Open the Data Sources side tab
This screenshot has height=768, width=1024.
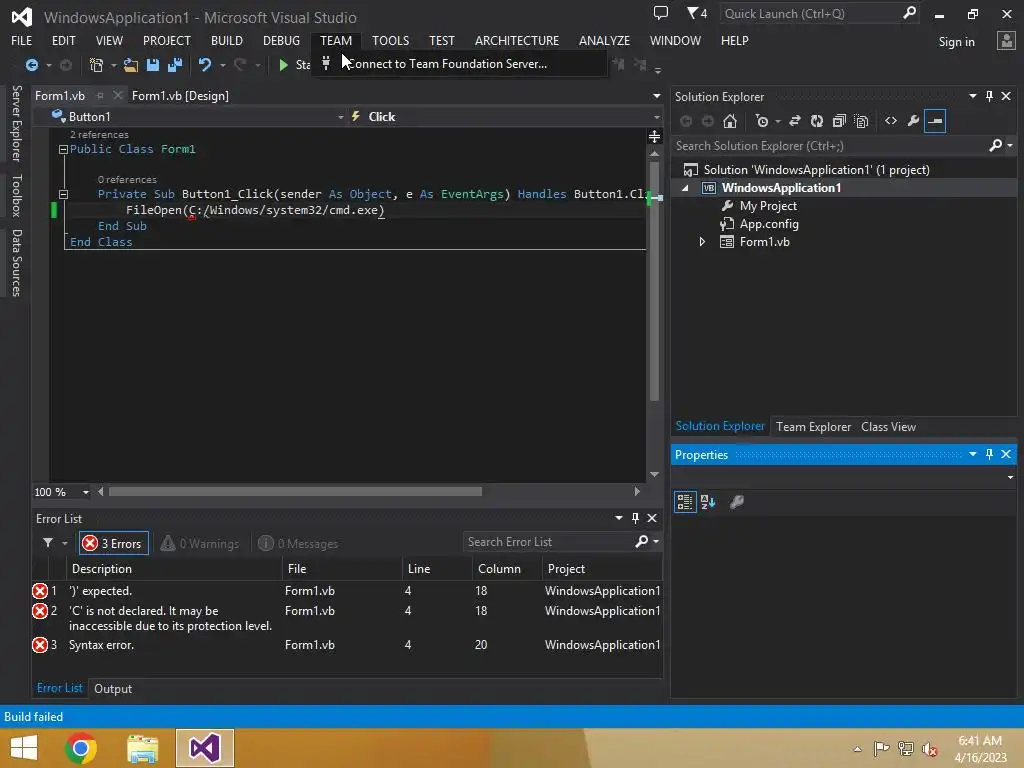click(17, 263)
